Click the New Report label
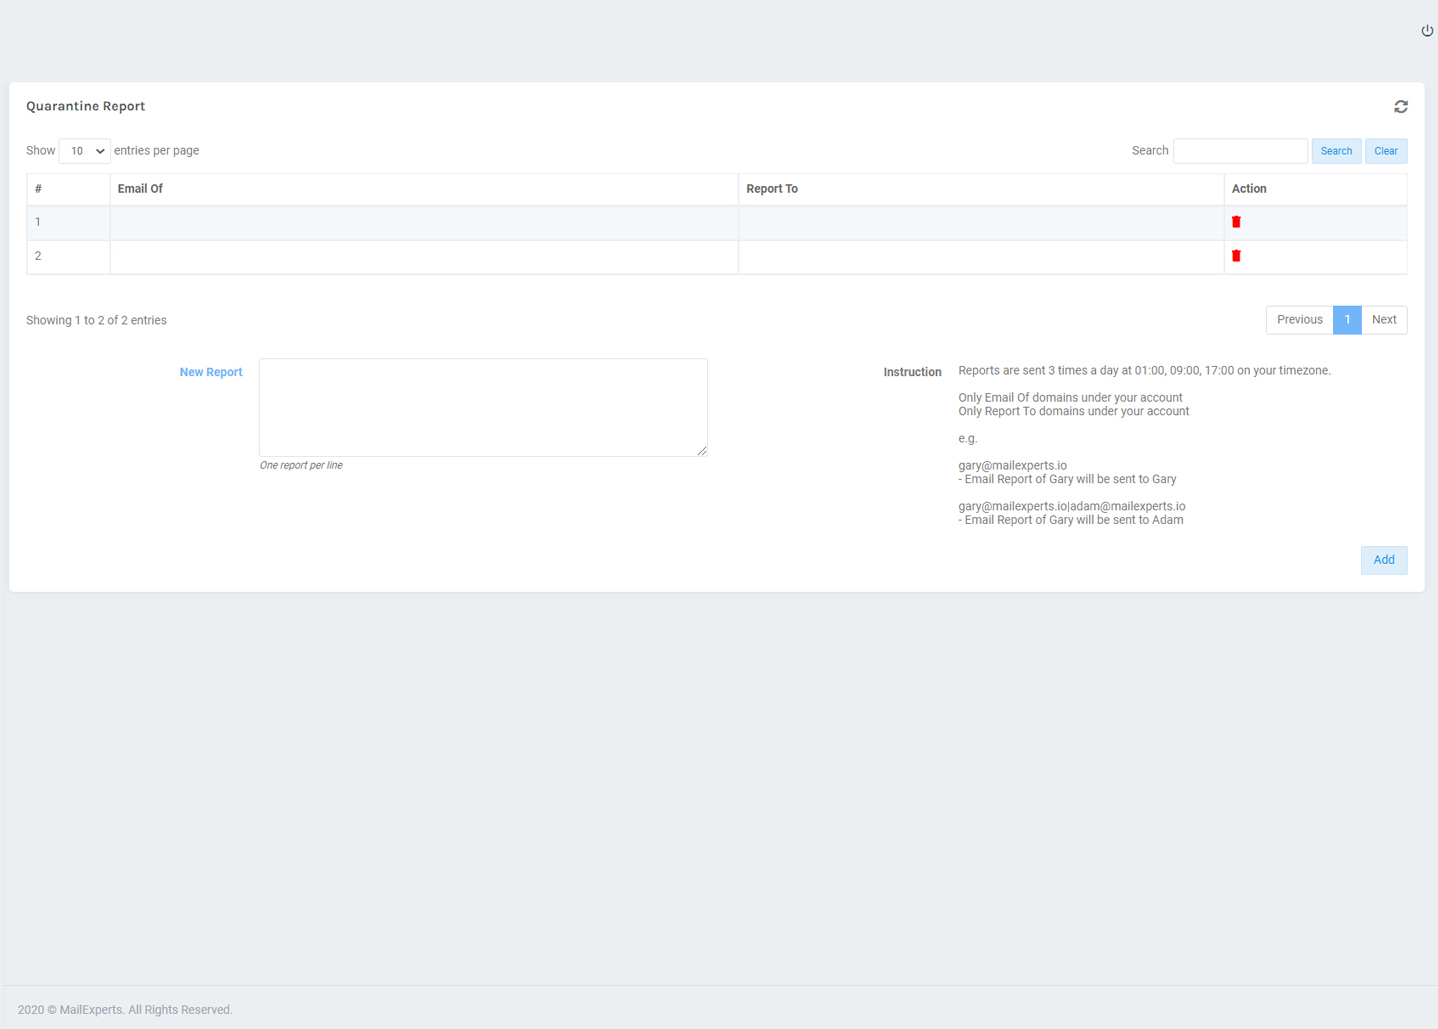This screenshot has height=1029, width=1438. coord(211,371)
